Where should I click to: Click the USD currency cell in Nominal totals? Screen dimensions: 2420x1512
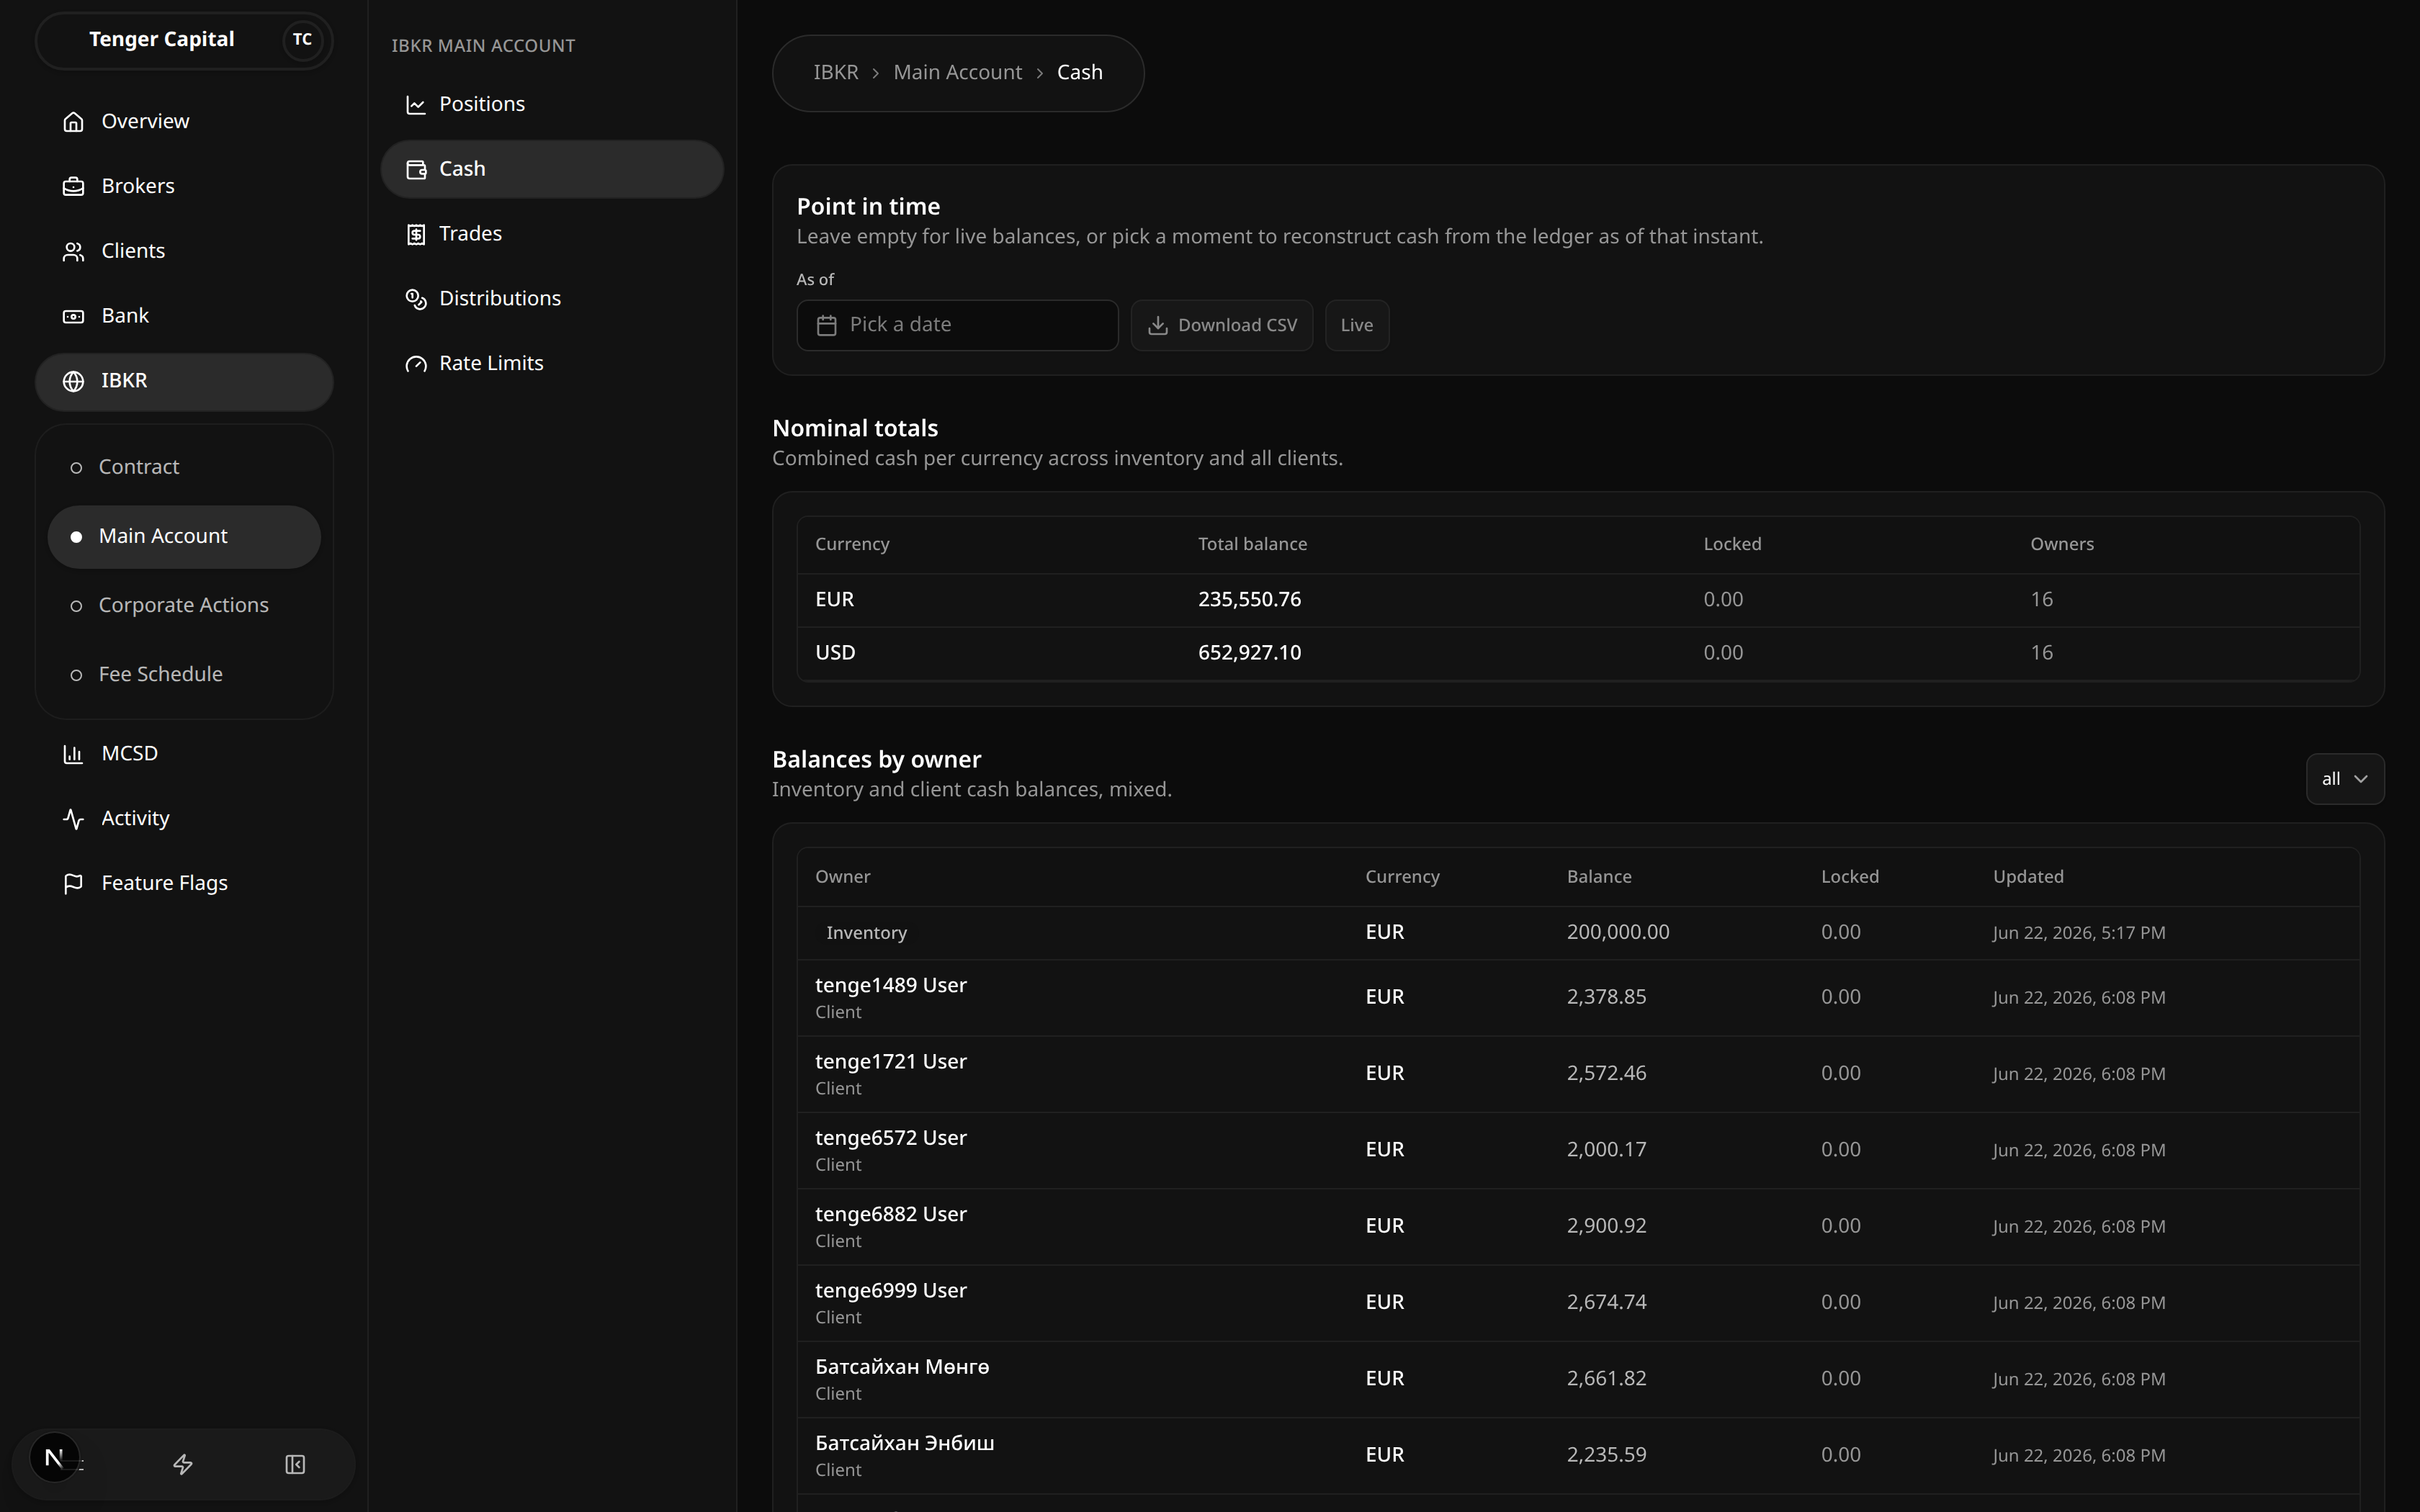[x=835, y=653]
